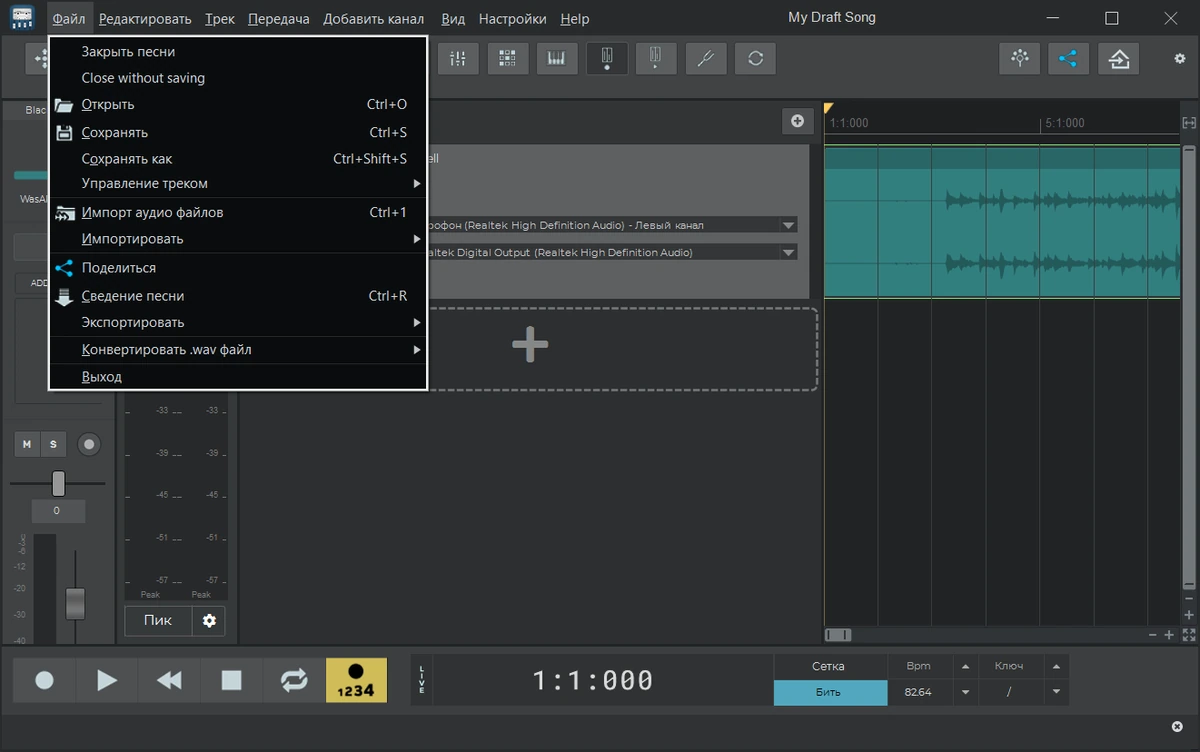Viewport: 1200px width, 752px height.
Task: Mute the channel with M button
Action: coord(27,444)
